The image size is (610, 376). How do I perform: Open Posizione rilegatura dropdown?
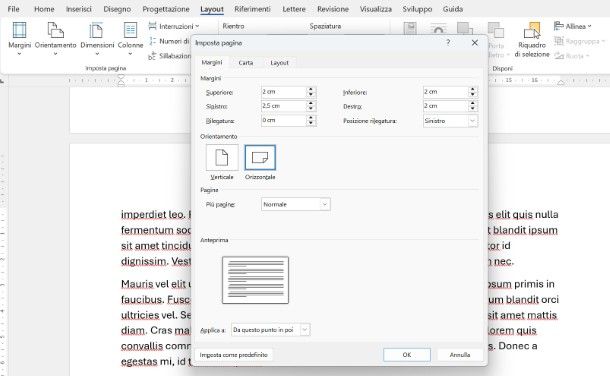point(450,121)
